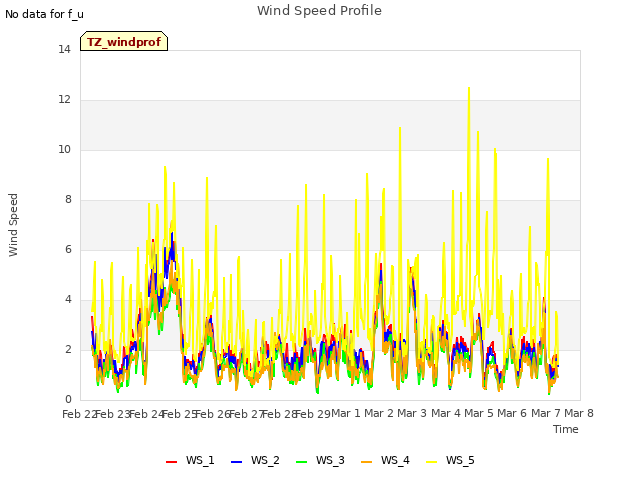Click the Mar 4 x-axis label
This screenshot has width=640, height=480.
[x=446, y=413]
